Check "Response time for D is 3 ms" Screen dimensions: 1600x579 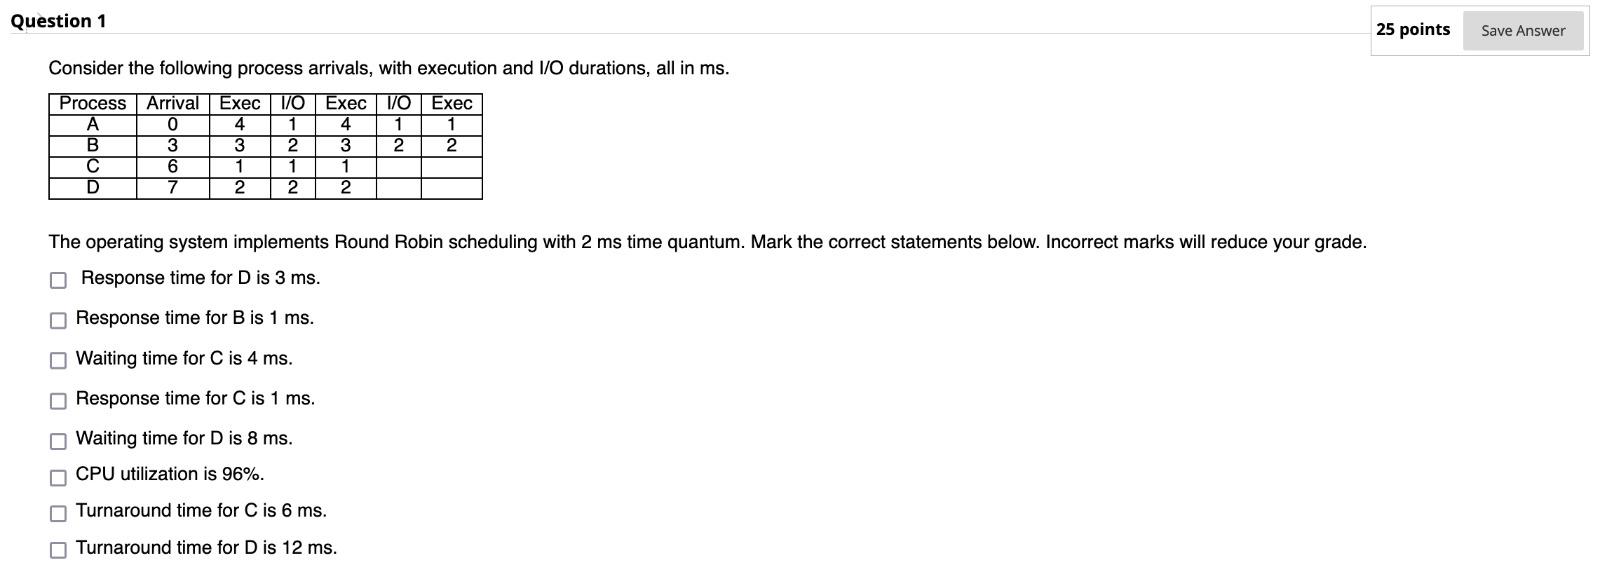[x=57, y=278]
